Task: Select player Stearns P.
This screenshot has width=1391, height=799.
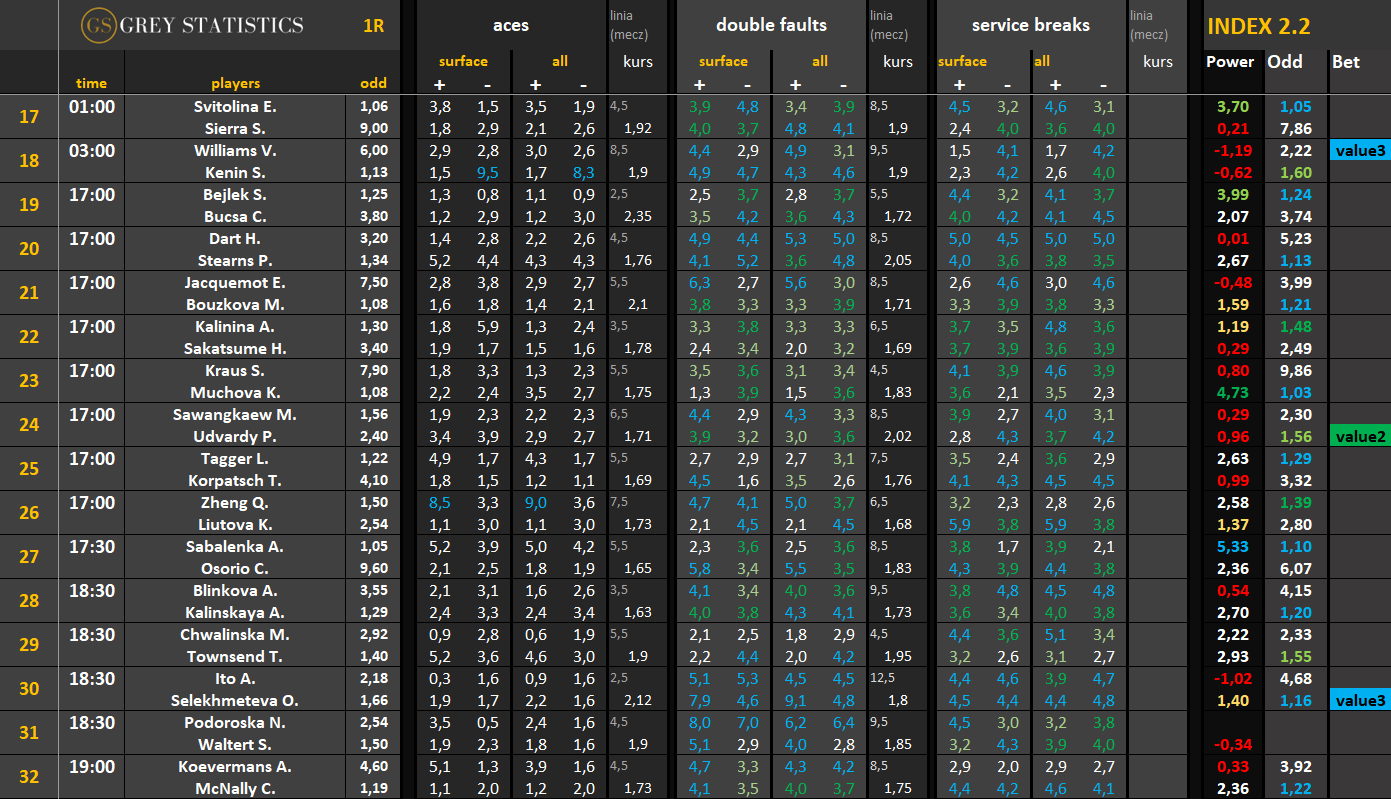Action: 235,260
